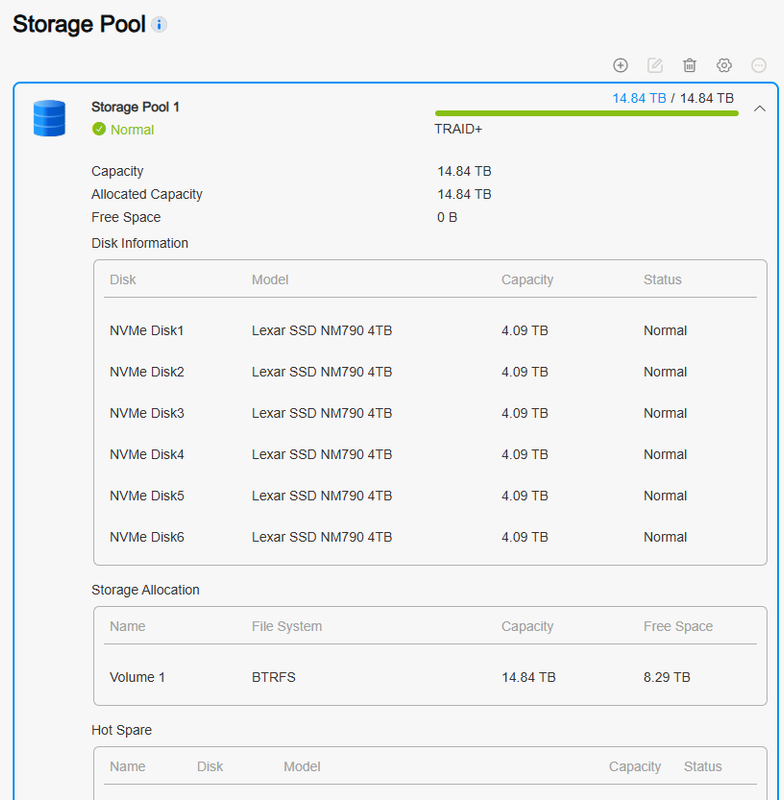Select the NVMe Disk3 row
The width and height of the screenshot is (784, 800).
[x=430, y=413]
